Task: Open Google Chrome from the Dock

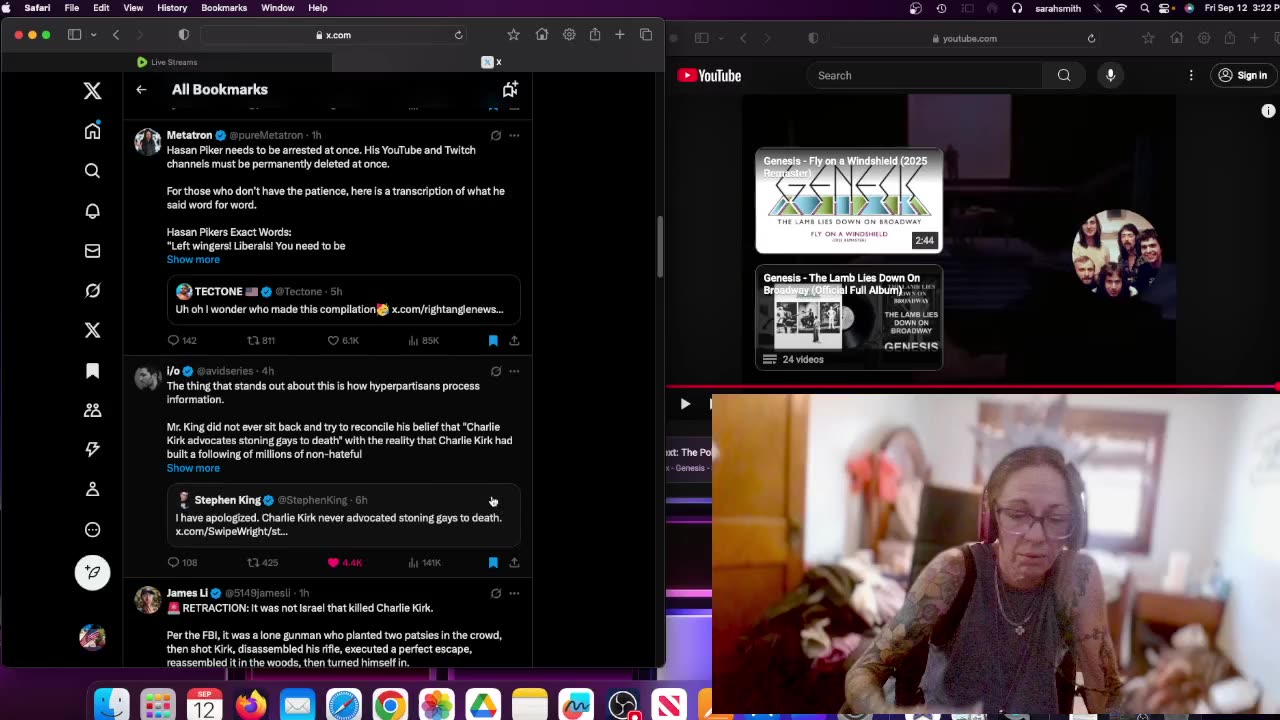Action: click(x=390, y=704)
